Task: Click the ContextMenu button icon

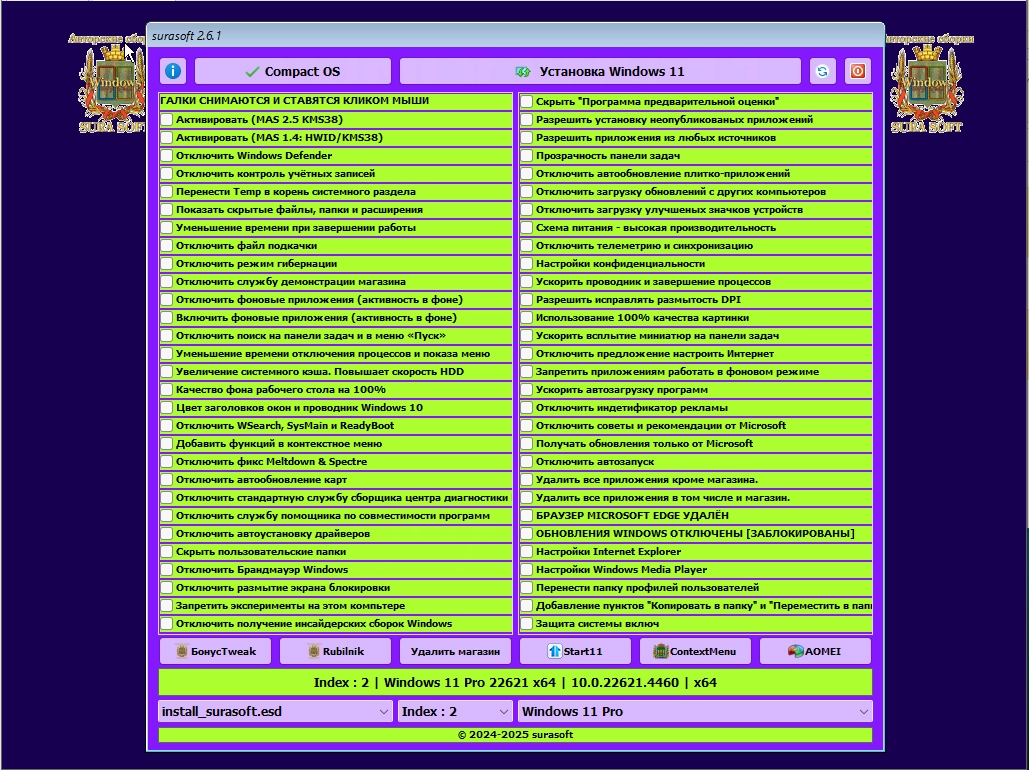Action: (x=660, y=651)
